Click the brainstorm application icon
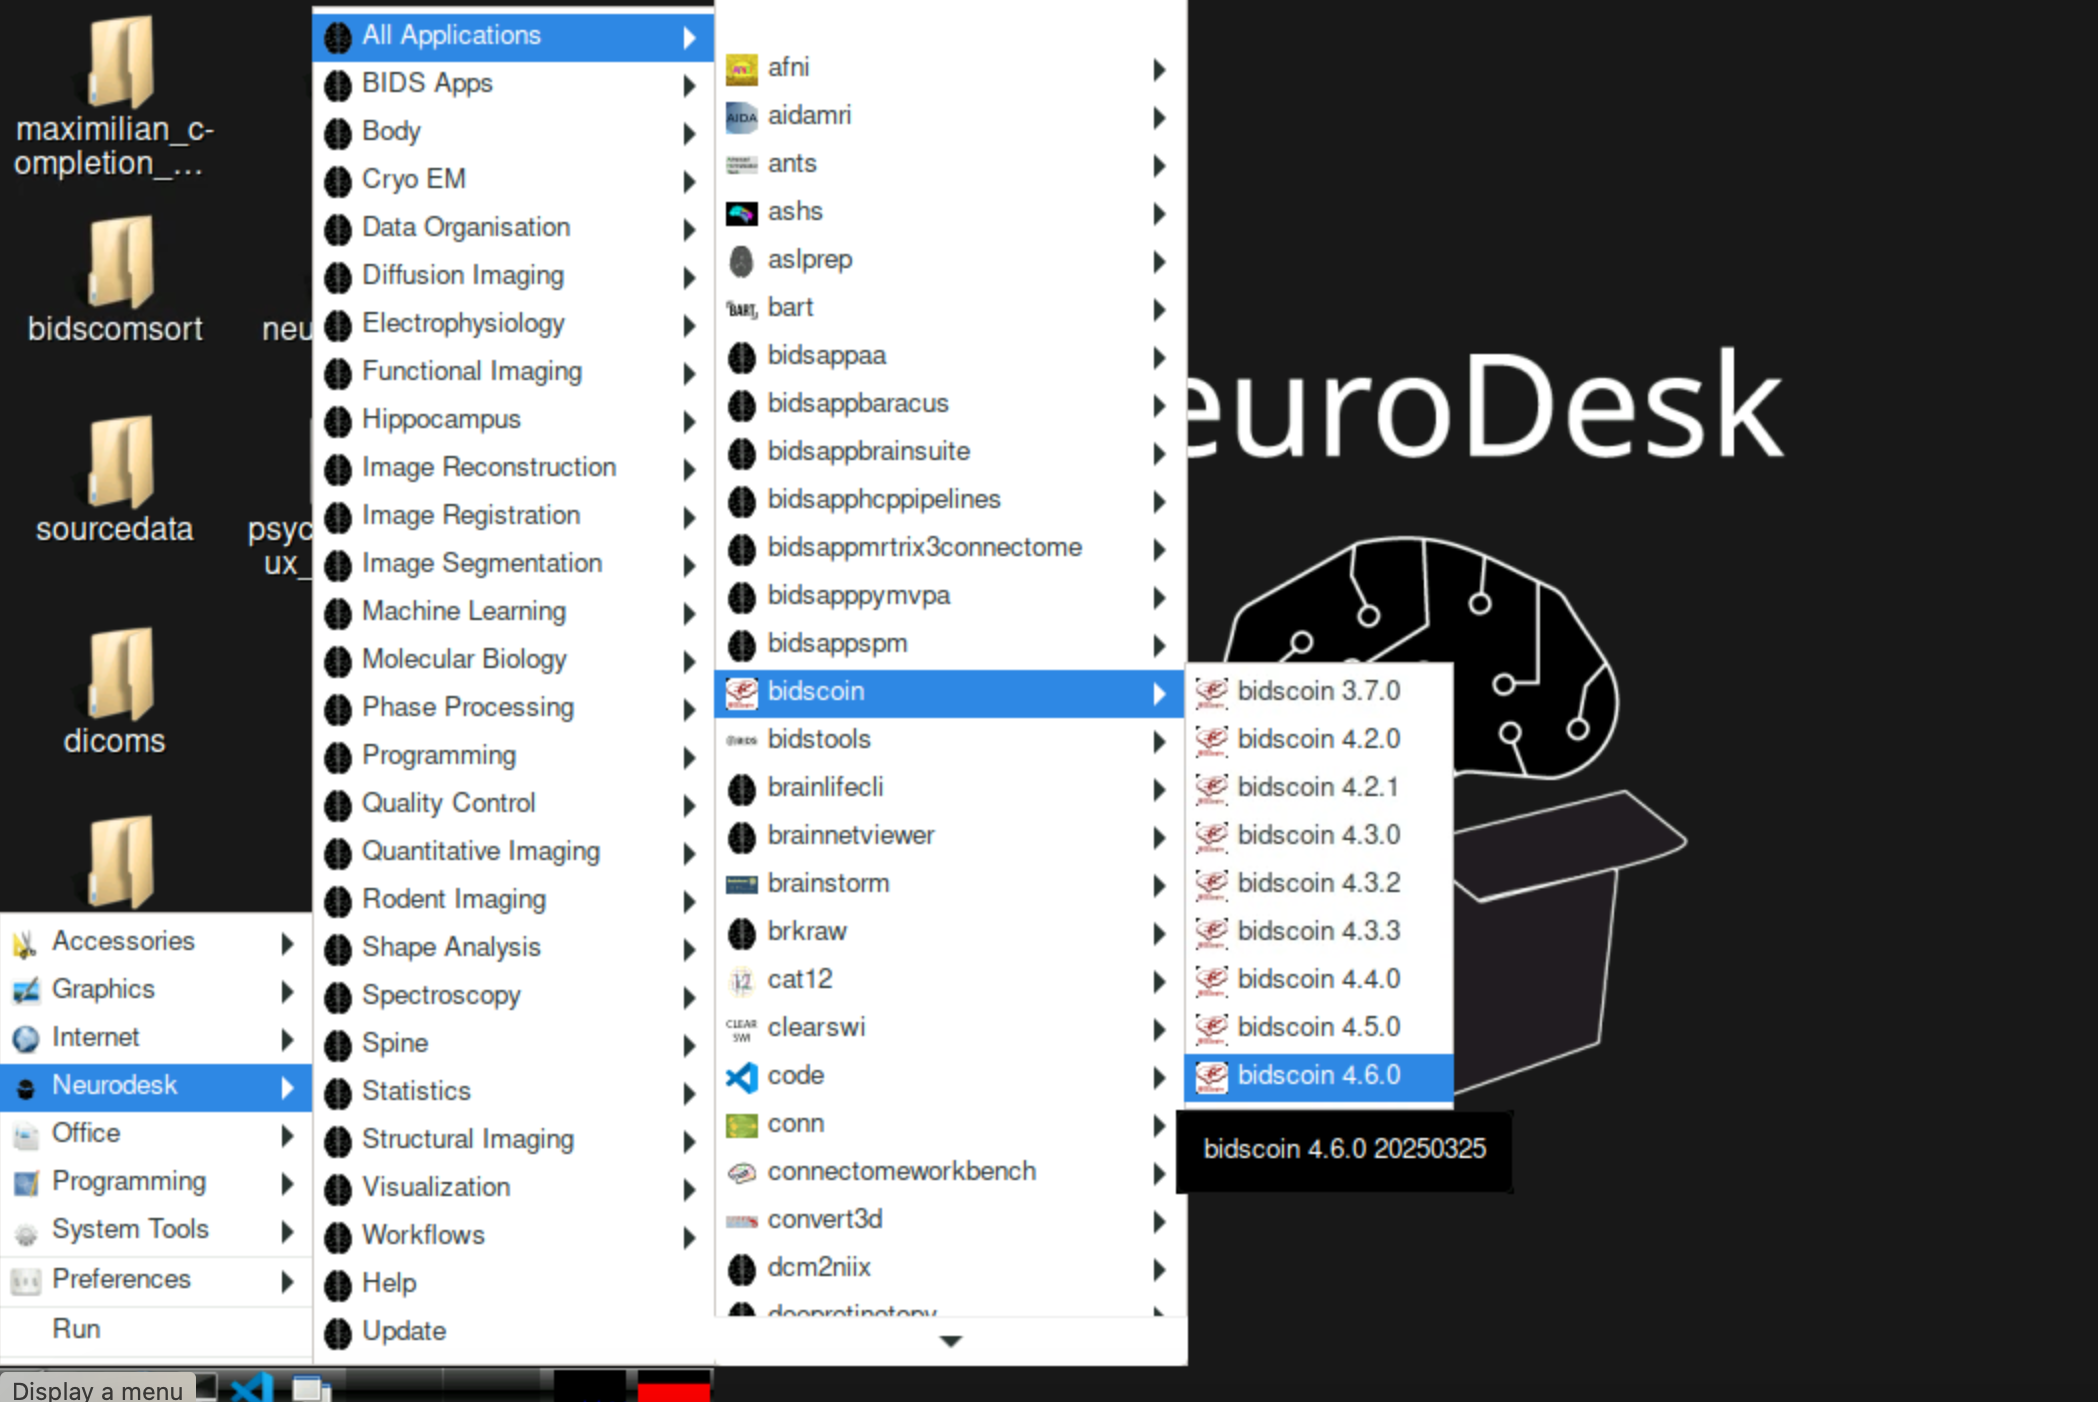The height and width of the screenshot is (1402, 2098). tap(741, 885)
